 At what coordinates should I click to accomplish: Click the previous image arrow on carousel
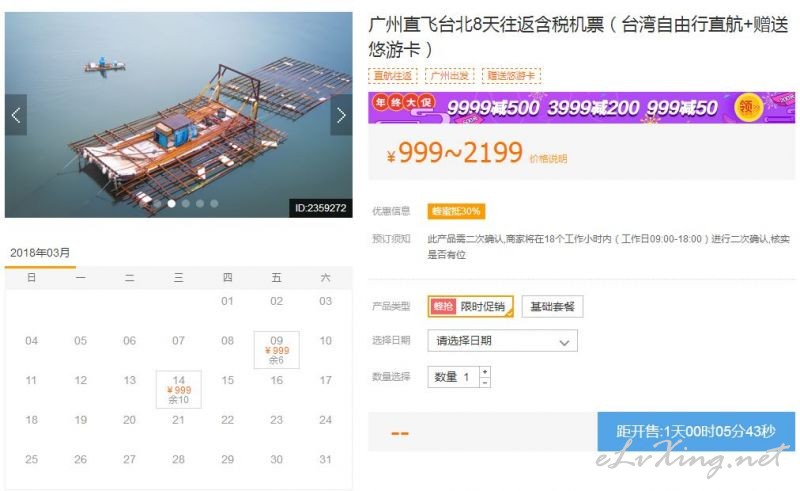(15, 115)
